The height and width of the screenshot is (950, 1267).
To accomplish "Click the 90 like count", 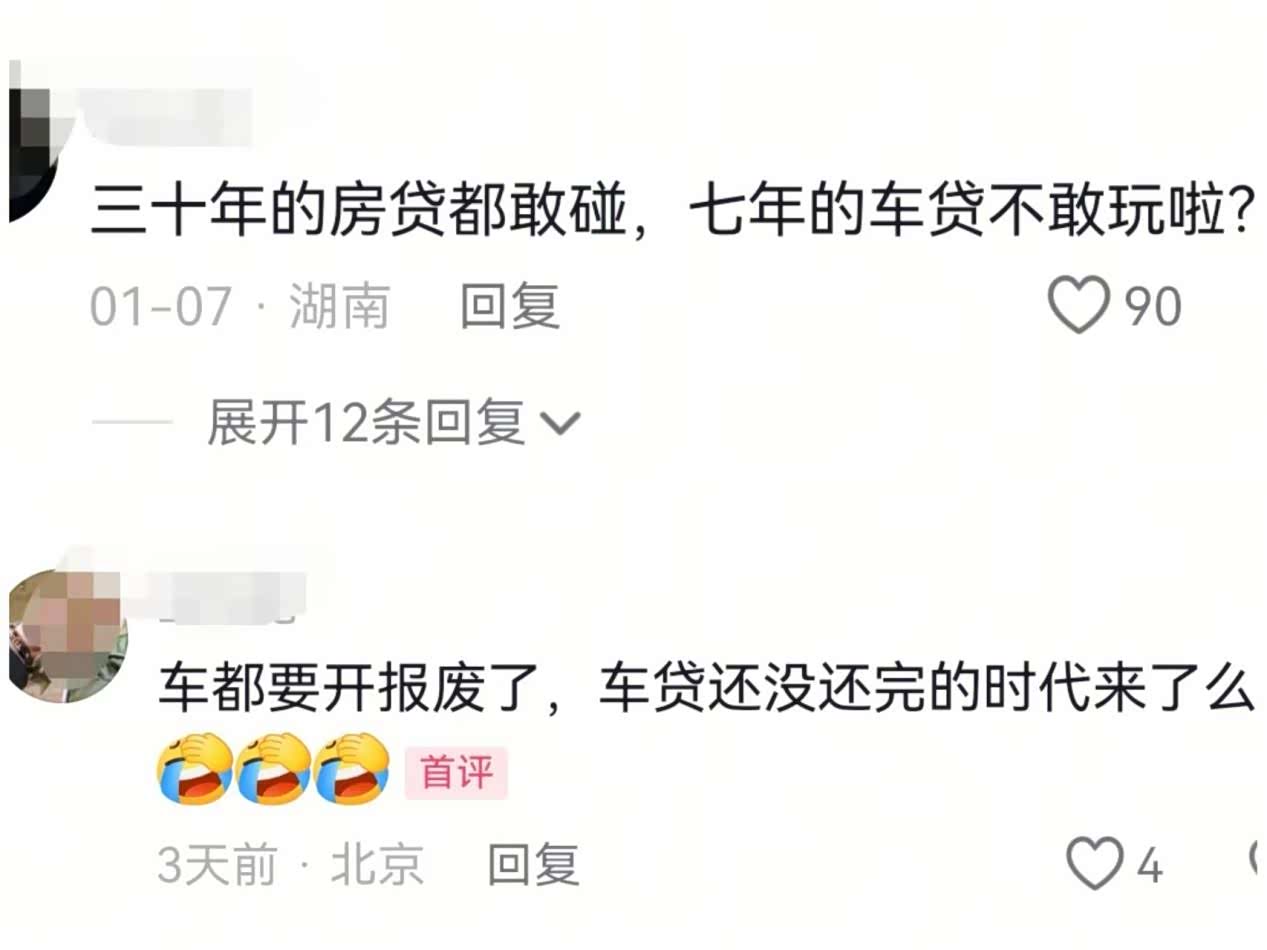I will (1154, 306).
